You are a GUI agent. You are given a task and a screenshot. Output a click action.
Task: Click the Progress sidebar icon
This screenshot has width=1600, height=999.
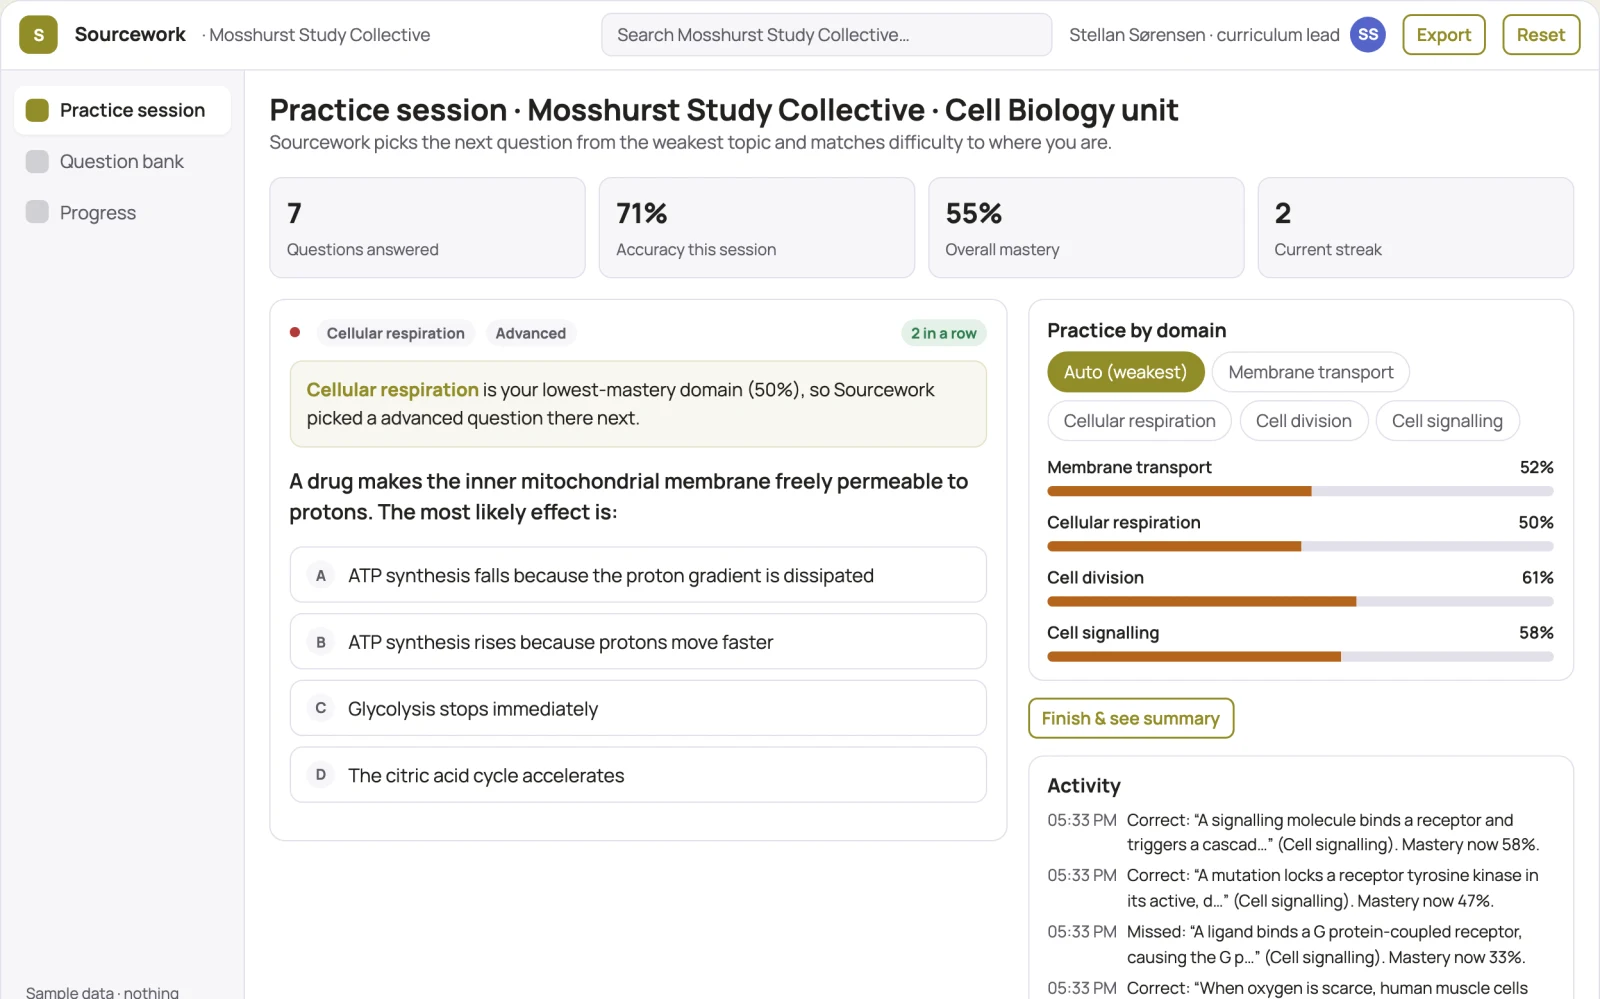click(37, 212)
